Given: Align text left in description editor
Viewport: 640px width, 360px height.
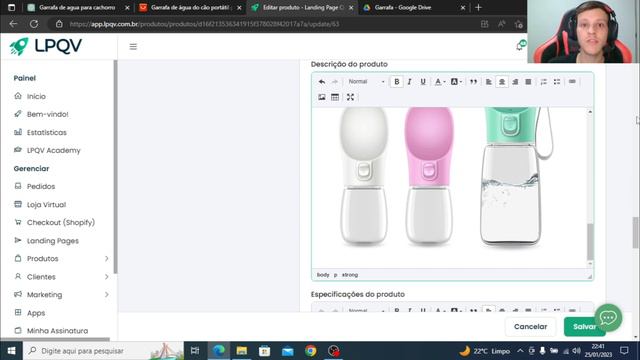Looking at the screenshot, I should point(489,82).
